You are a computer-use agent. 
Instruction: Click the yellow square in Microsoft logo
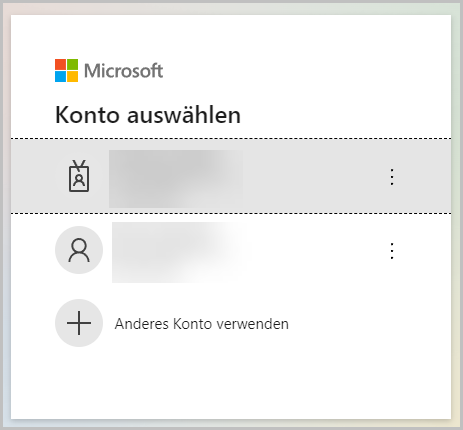click(x=73, y=77)
